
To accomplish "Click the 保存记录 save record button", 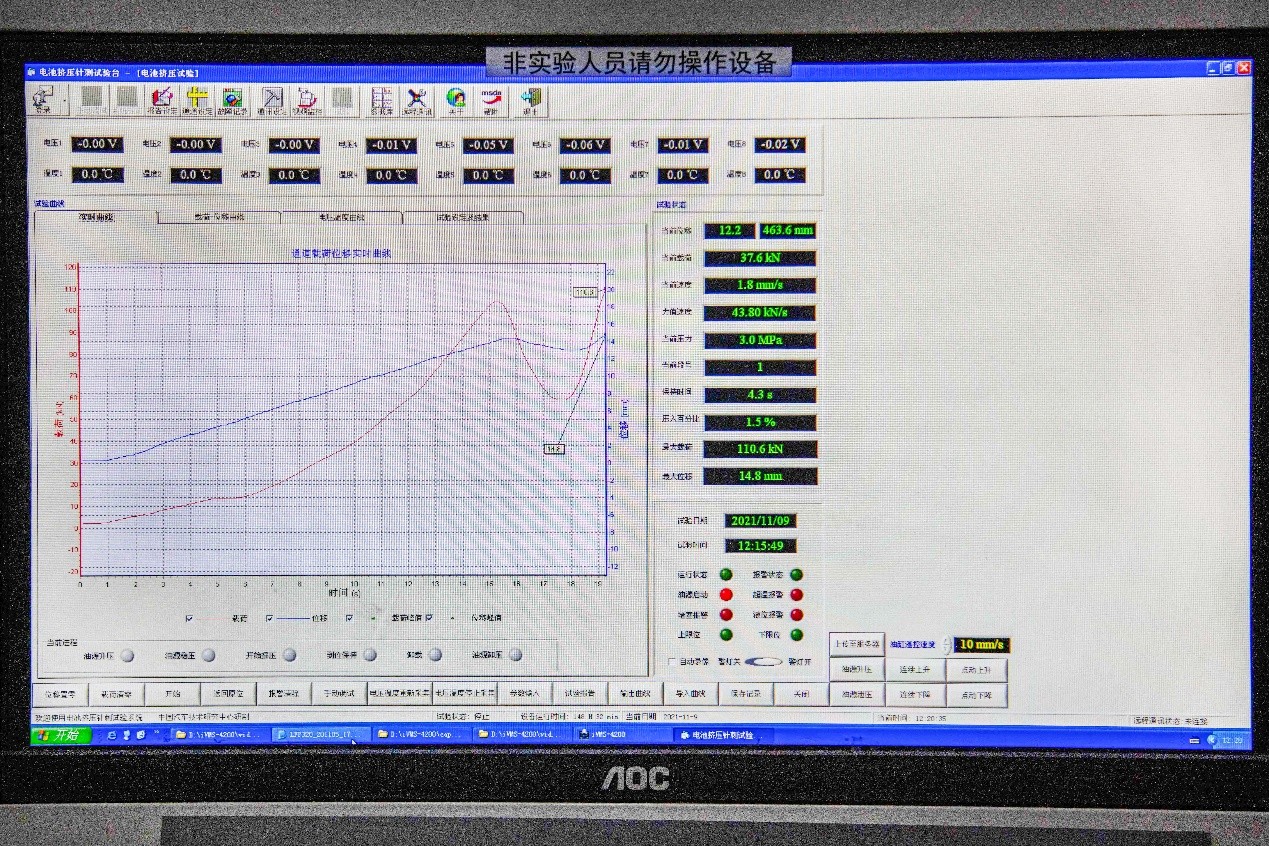I will point(747,694).
